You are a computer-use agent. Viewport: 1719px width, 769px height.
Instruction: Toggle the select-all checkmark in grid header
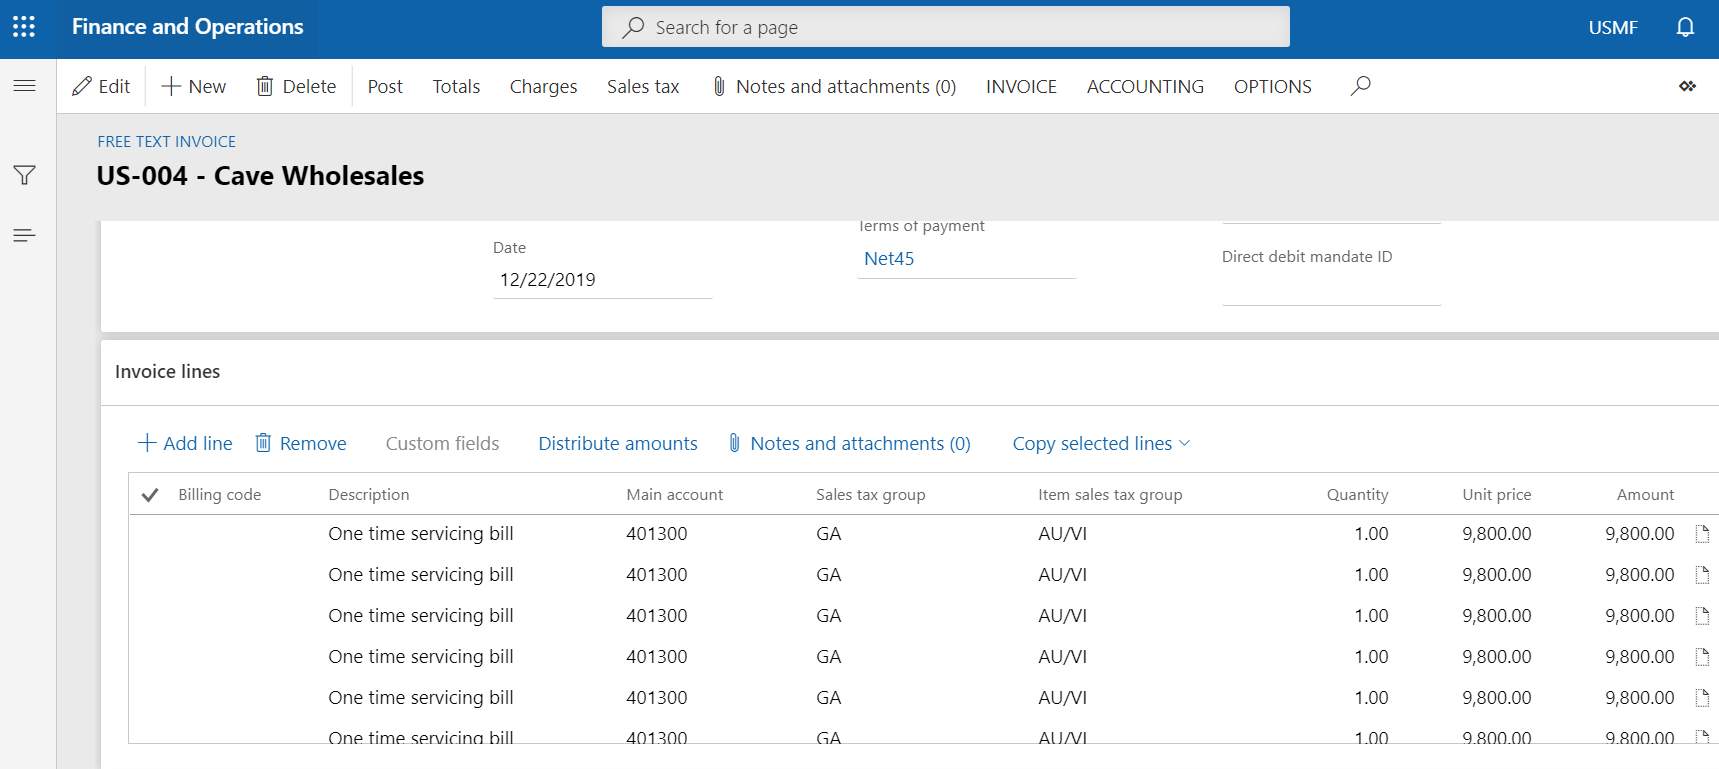[x=150, y=495]
